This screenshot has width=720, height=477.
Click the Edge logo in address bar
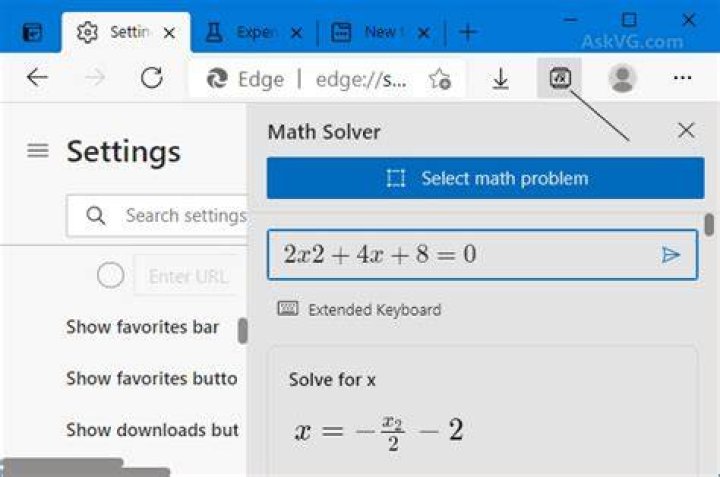coord(217,79)
